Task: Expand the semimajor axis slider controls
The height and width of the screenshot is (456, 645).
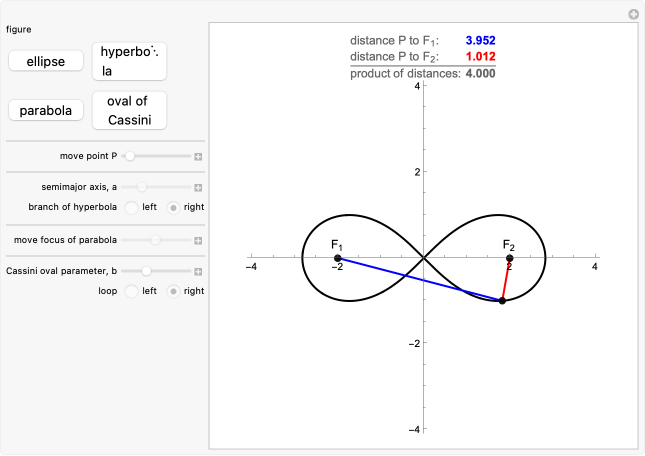Action: (x=198, y=187)
